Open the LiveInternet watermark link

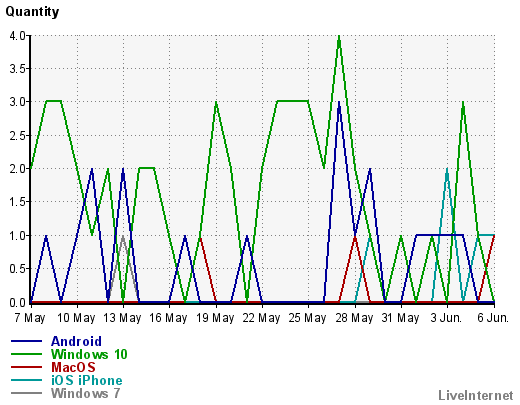(x=476, y=395)
